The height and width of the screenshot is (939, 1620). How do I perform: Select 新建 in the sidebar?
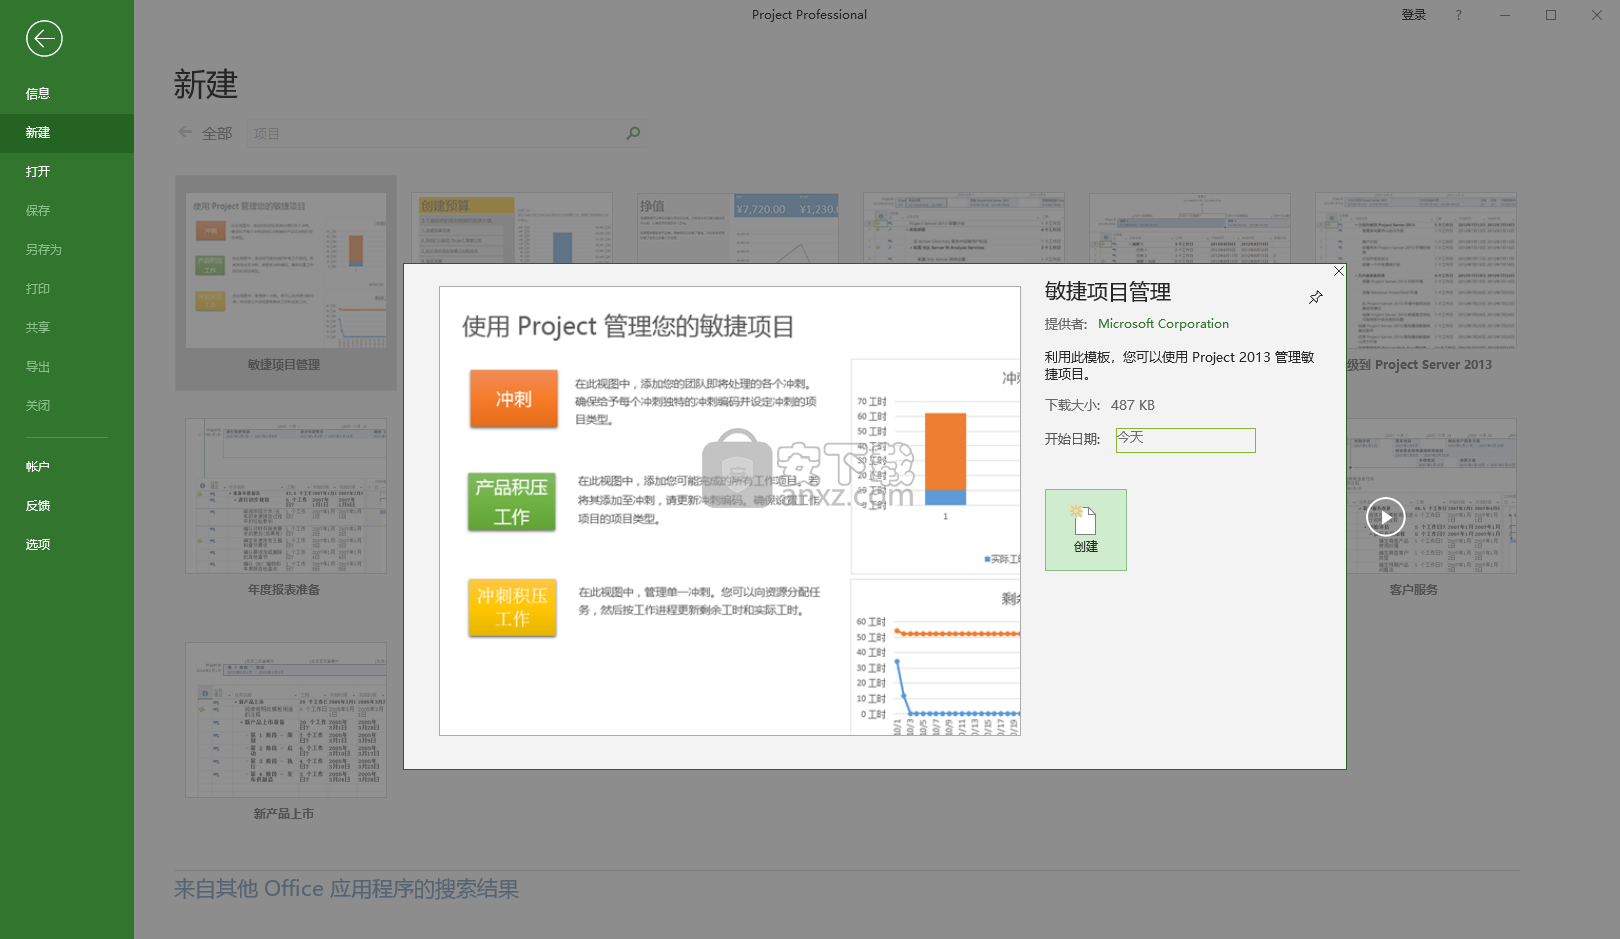pos(67,133)
